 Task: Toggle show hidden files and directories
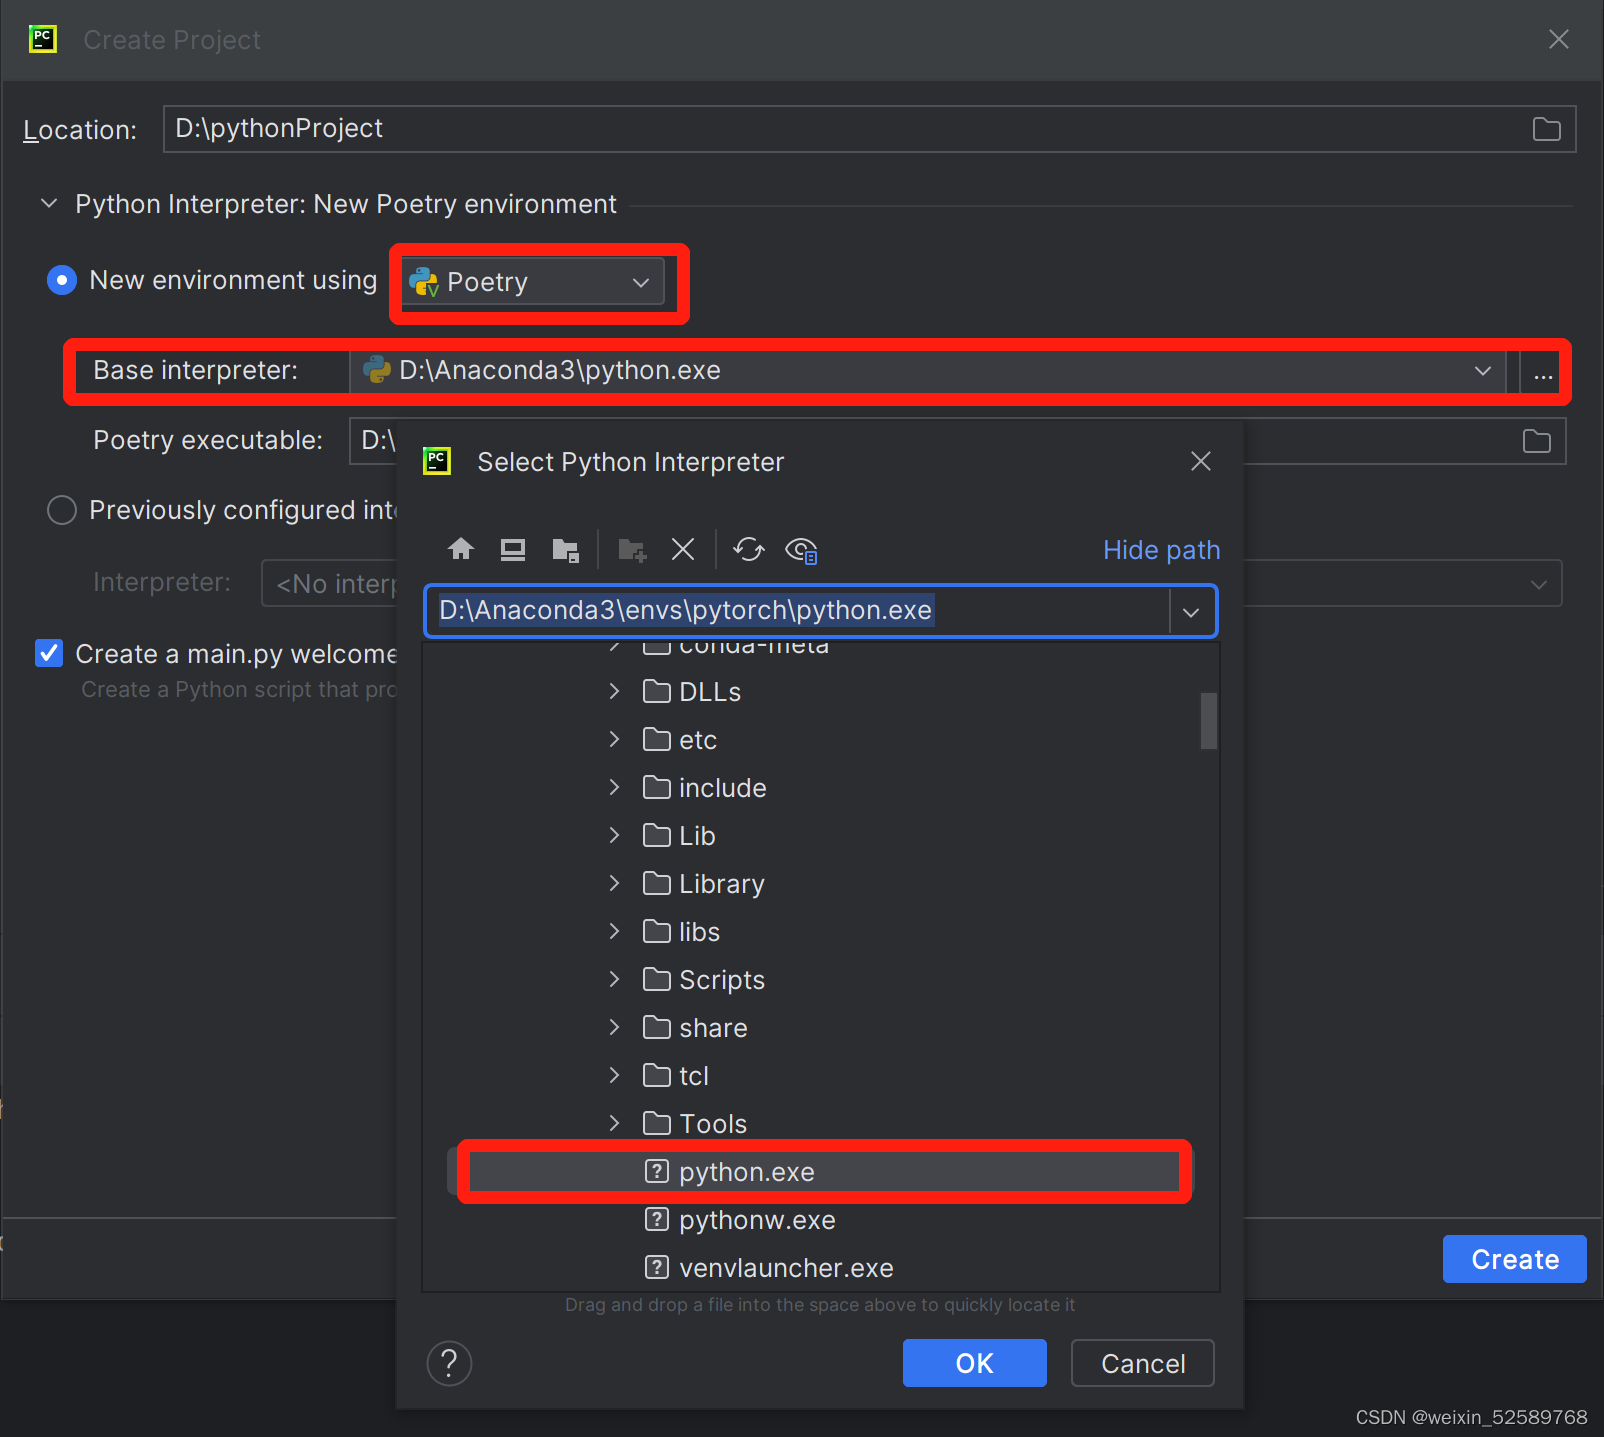(x=802, y=549)
